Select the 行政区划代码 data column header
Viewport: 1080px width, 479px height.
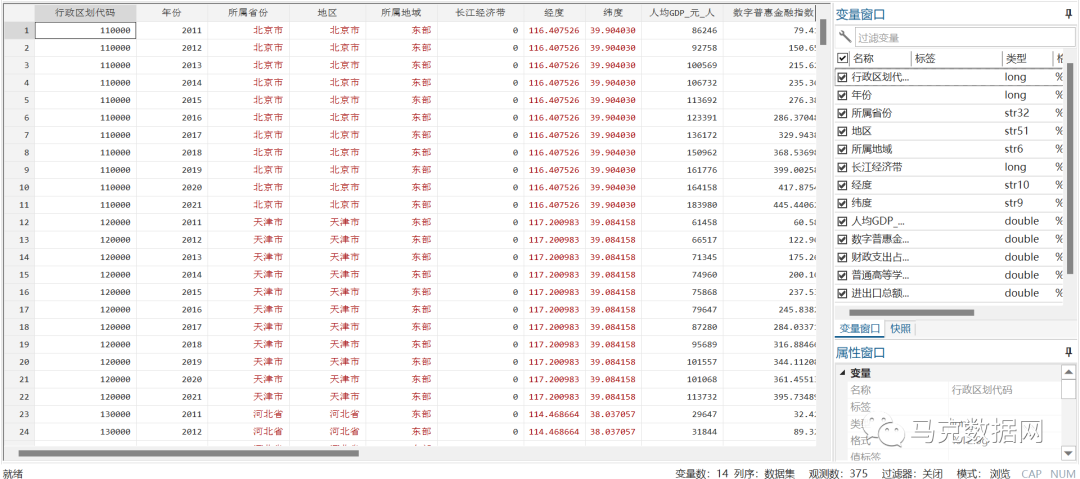click(85, 12)
